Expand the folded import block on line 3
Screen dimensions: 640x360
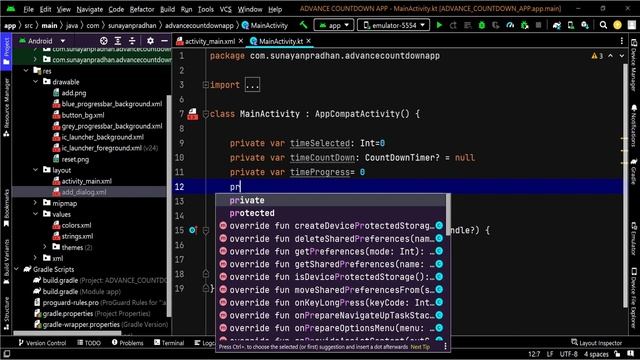coord(206,85)
